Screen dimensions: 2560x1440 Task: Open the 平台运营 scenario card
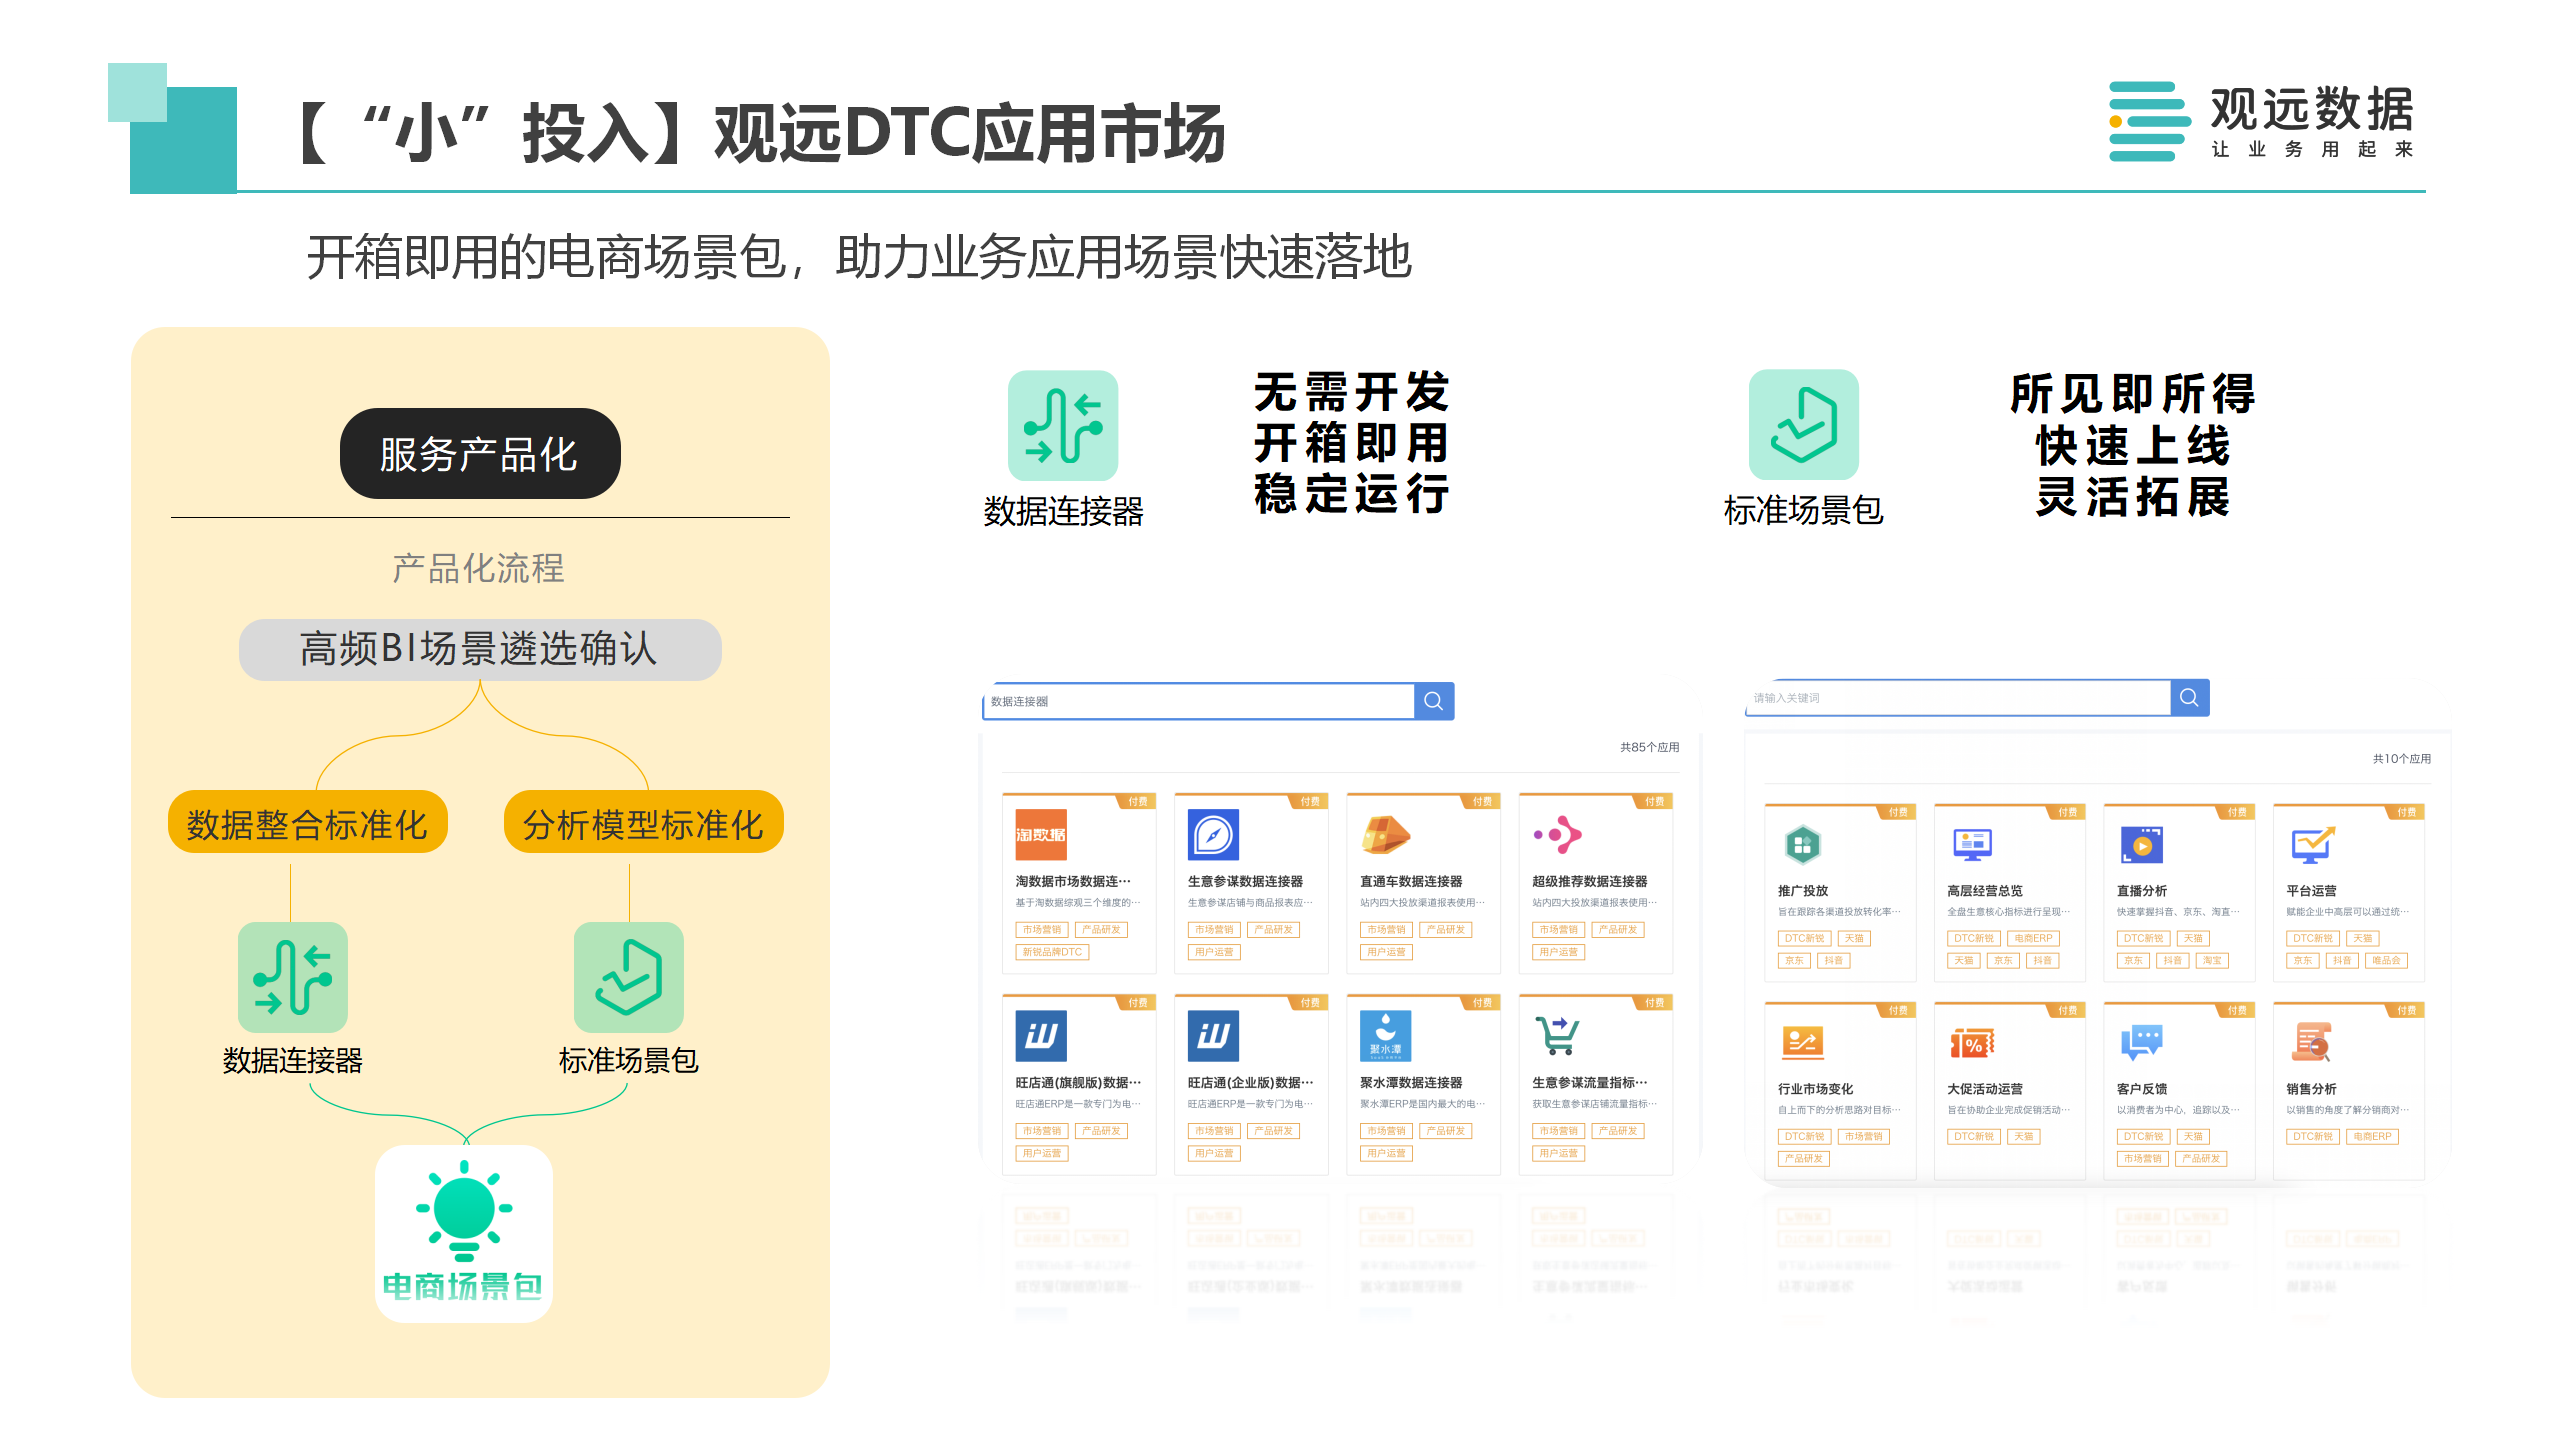[2310, 890]
